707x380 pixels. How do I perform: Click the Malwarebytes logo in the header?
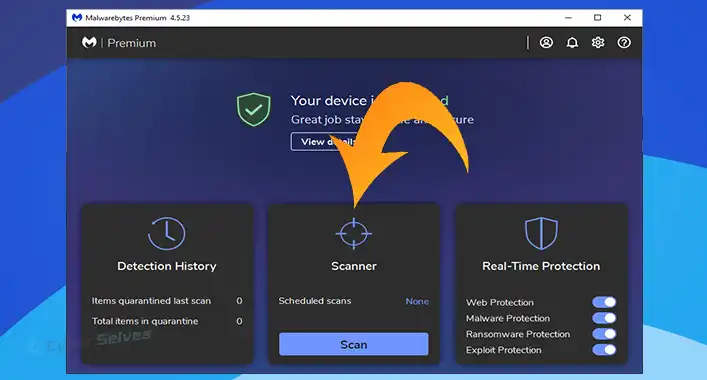click(89, 43)
